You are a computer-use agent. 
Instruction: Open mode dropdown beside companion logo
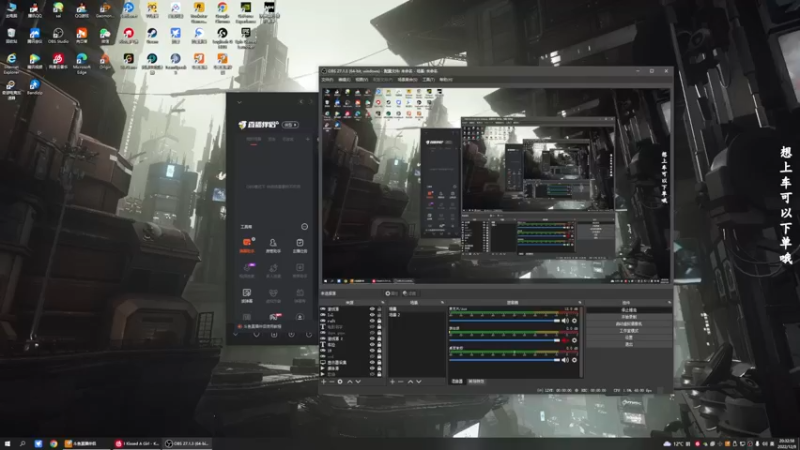[291, 124]
